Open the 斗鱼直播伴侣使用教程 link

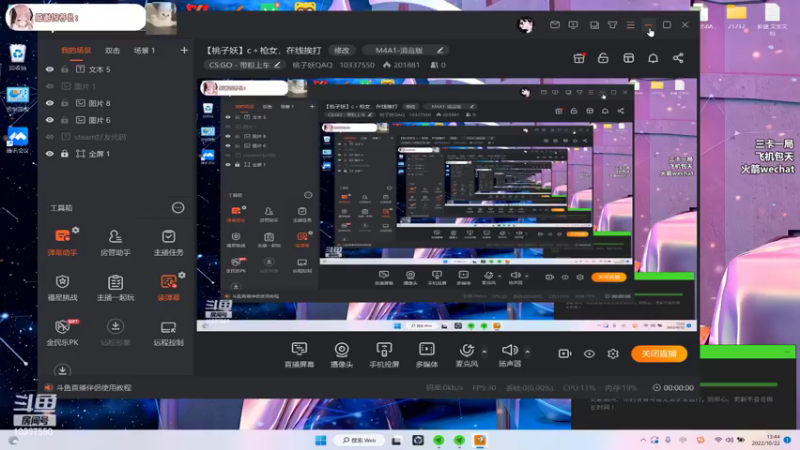coord(94,388)
